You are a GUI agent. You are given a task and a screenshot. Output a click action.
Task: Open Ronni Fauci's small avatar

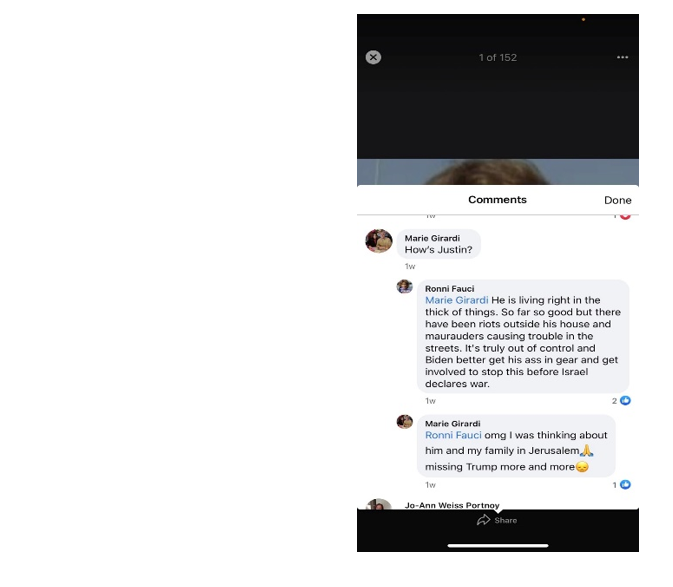(x=404, y=286)
